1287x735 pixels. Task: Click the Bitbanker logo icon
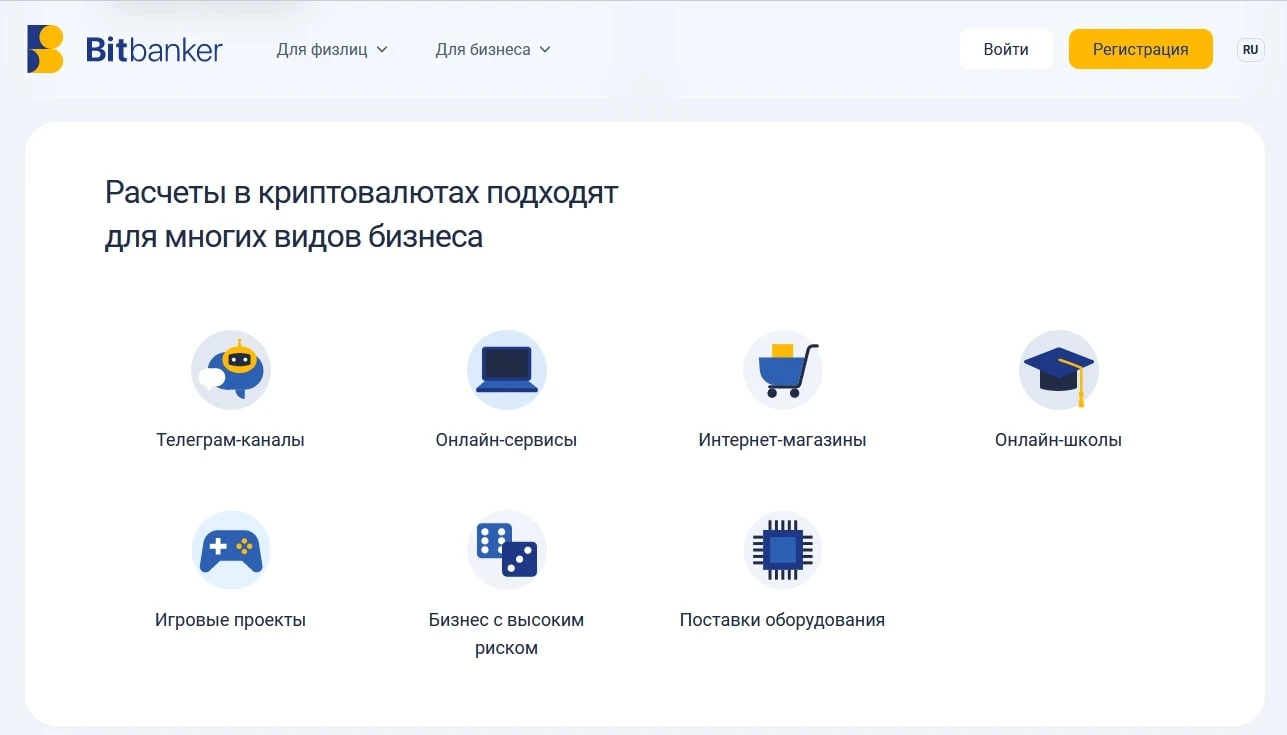click(45, 49)
